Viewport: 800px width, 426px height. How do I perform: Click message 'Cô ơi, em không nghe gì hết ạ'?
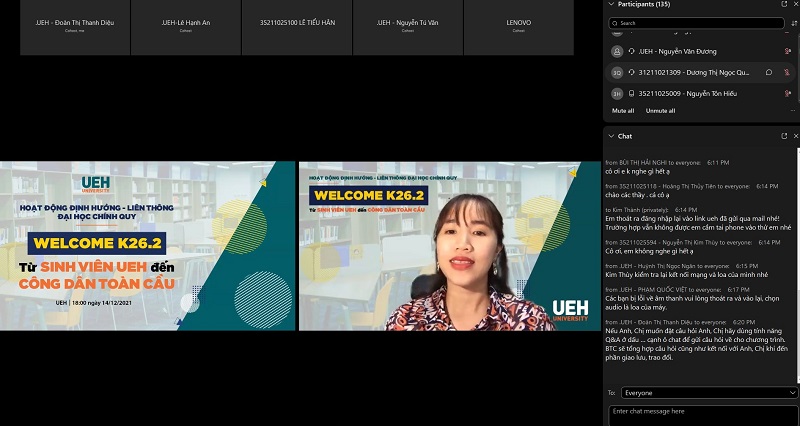649,251
